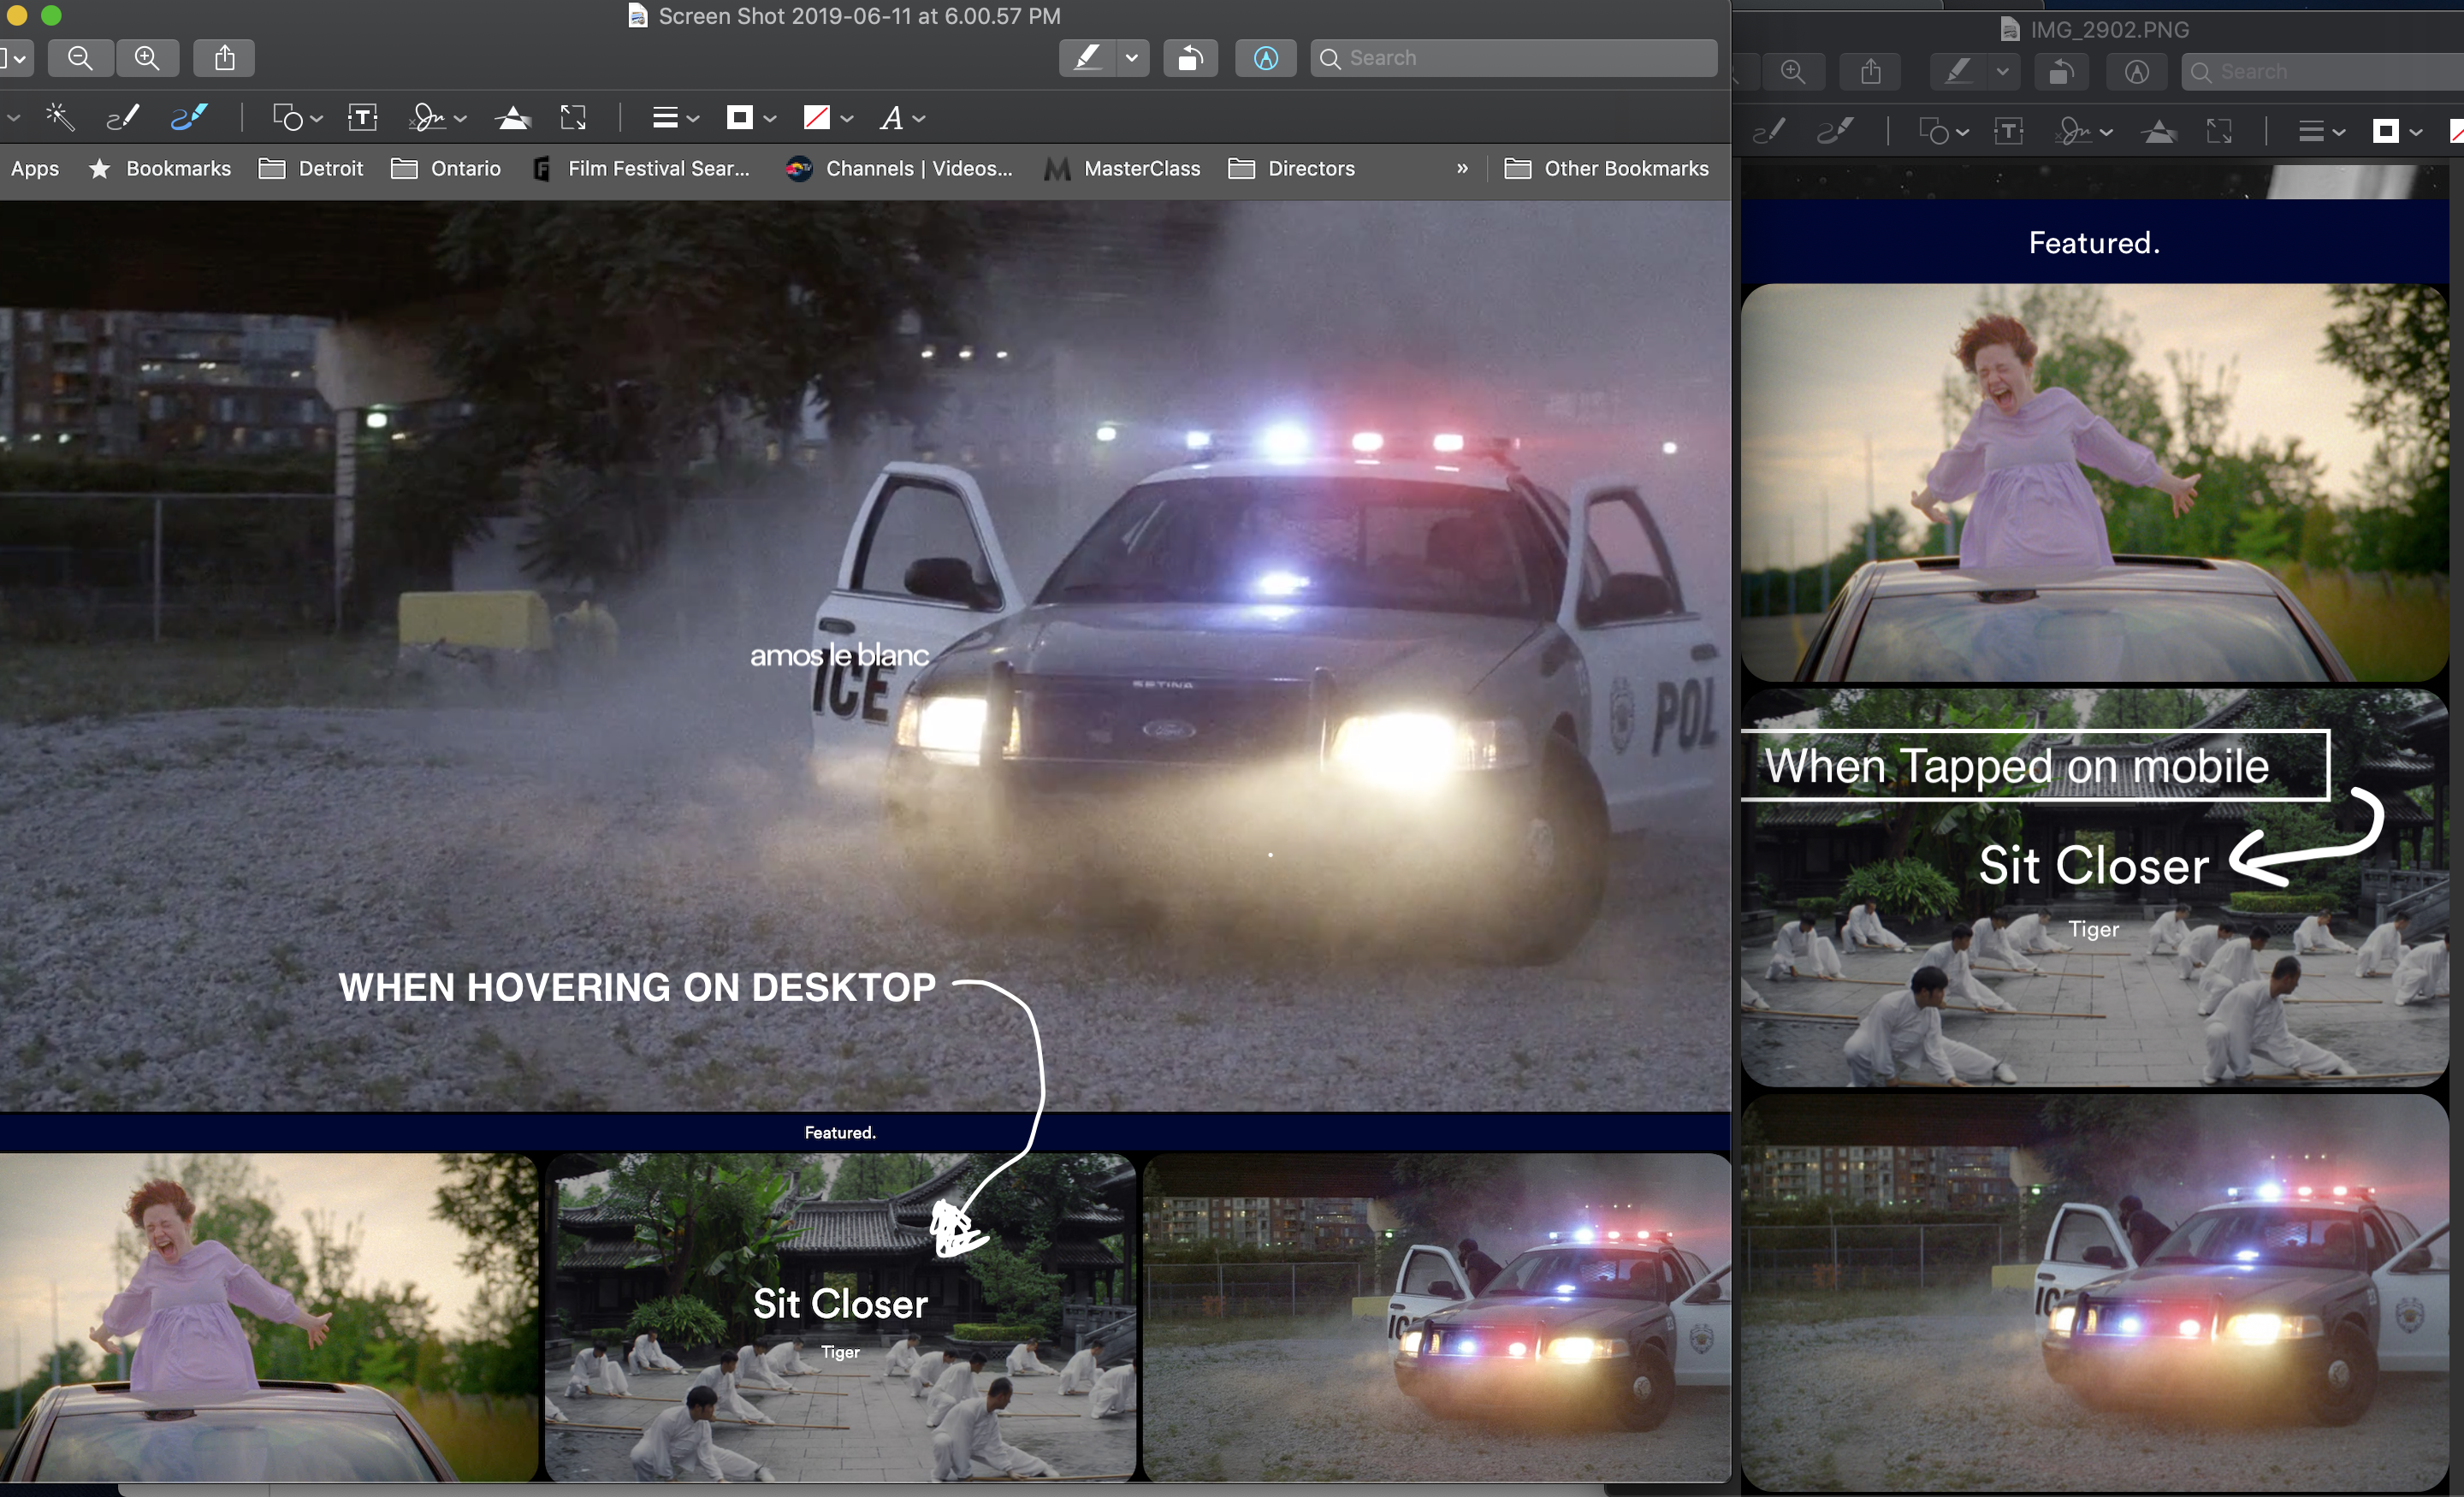Screen dimensions: 2464x1497
Task: Open Adjust Size in IMG_2902.PNG window
Action: [x=2219, y=131]
